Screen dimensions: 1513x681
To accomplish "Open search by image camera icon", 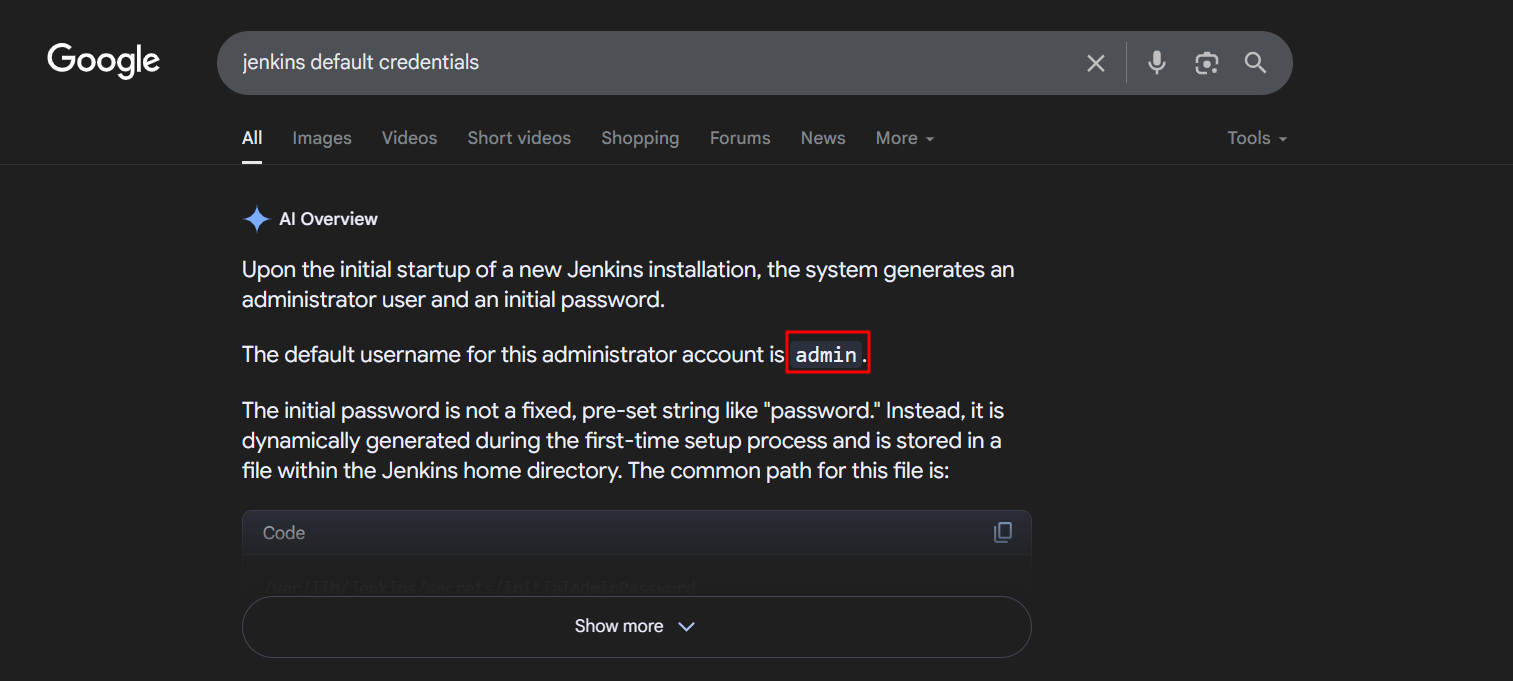I will tap(1207, 63).
